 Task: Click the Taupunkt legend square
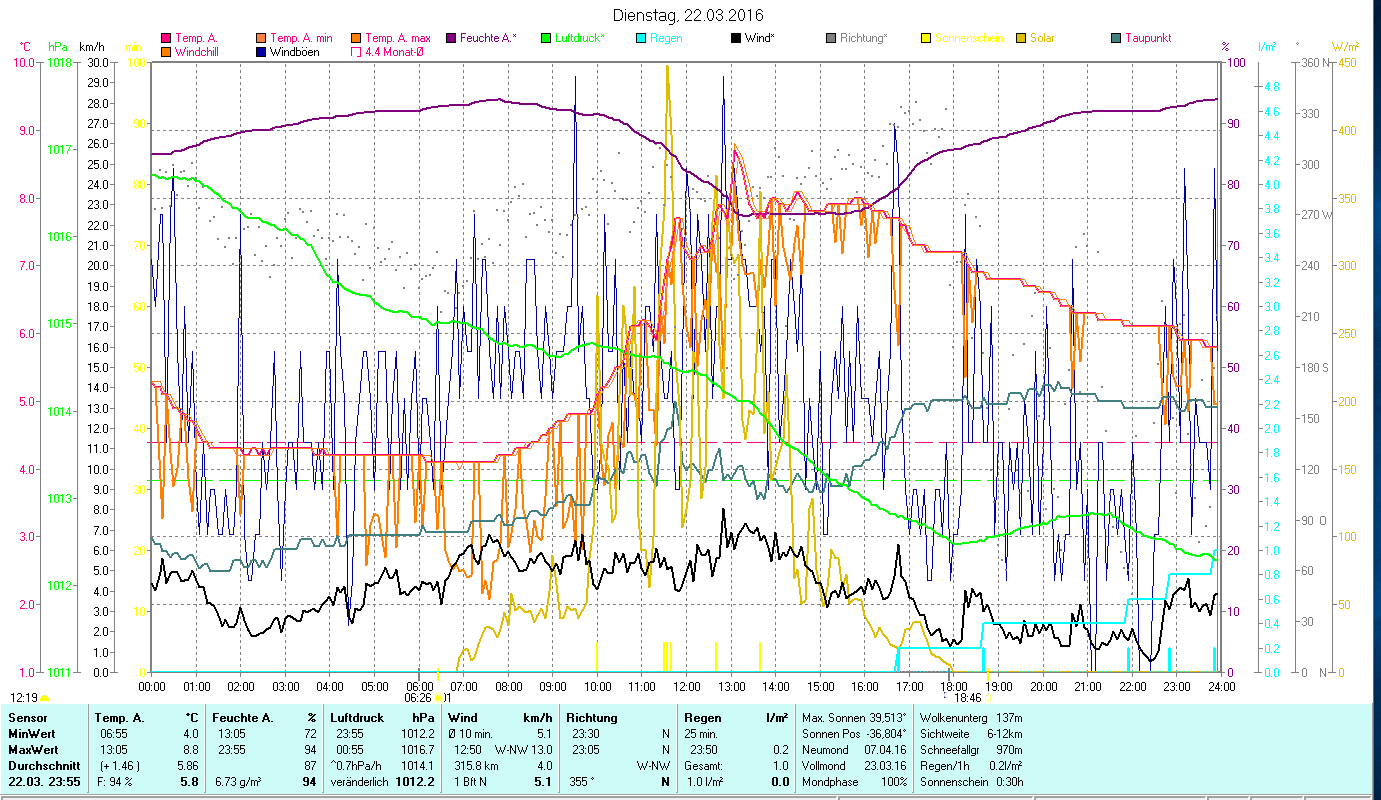pos(1117,38)
